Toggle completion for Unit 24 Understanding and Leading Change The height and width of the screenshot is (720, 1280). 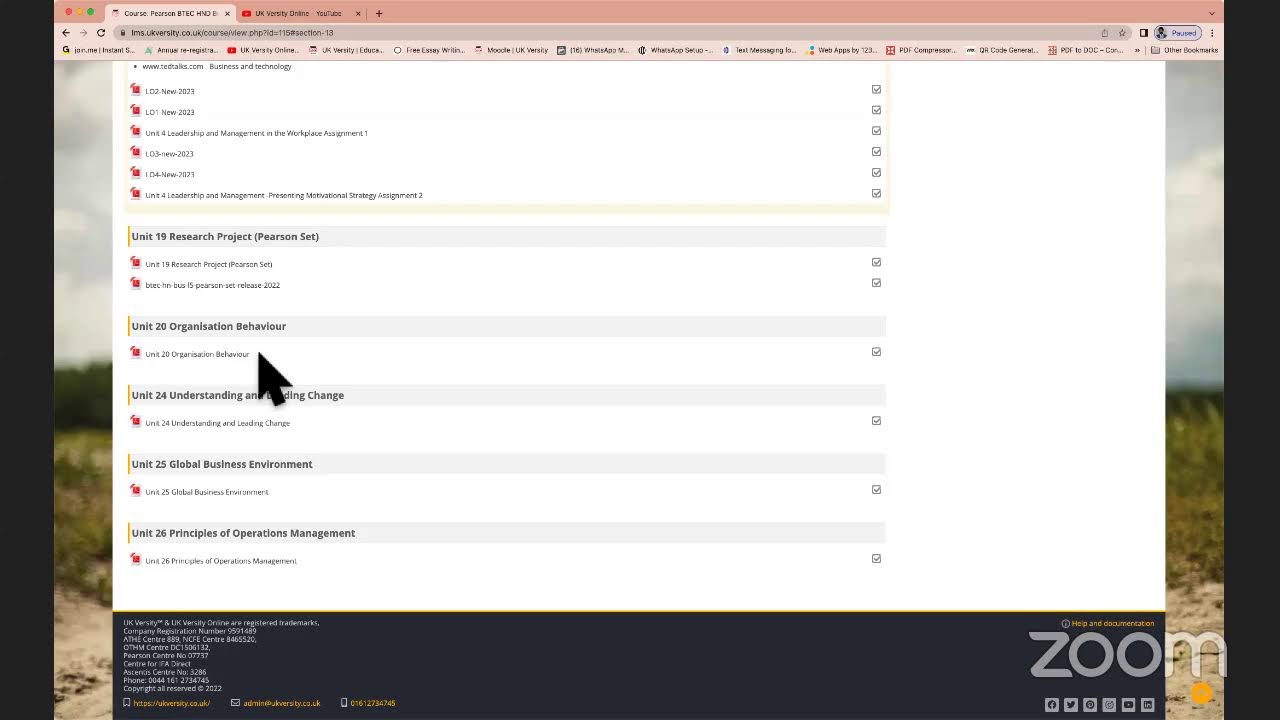pos(876,421)
